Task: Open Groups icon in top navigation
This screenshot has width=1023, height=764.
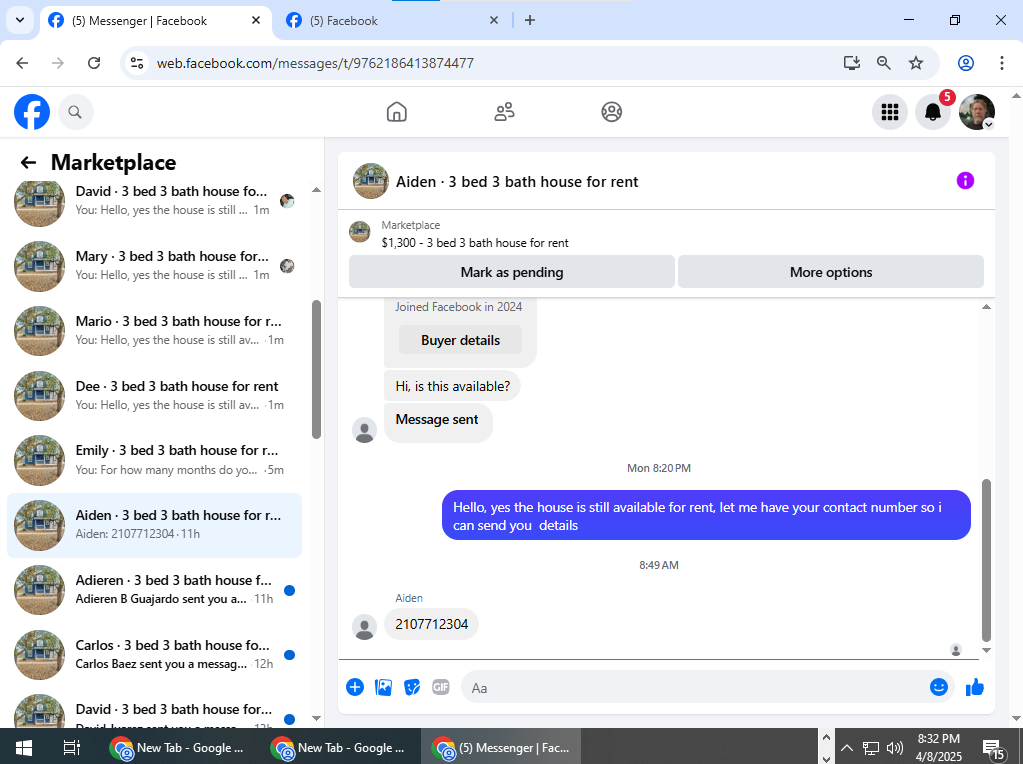Action: pos(611,112)
